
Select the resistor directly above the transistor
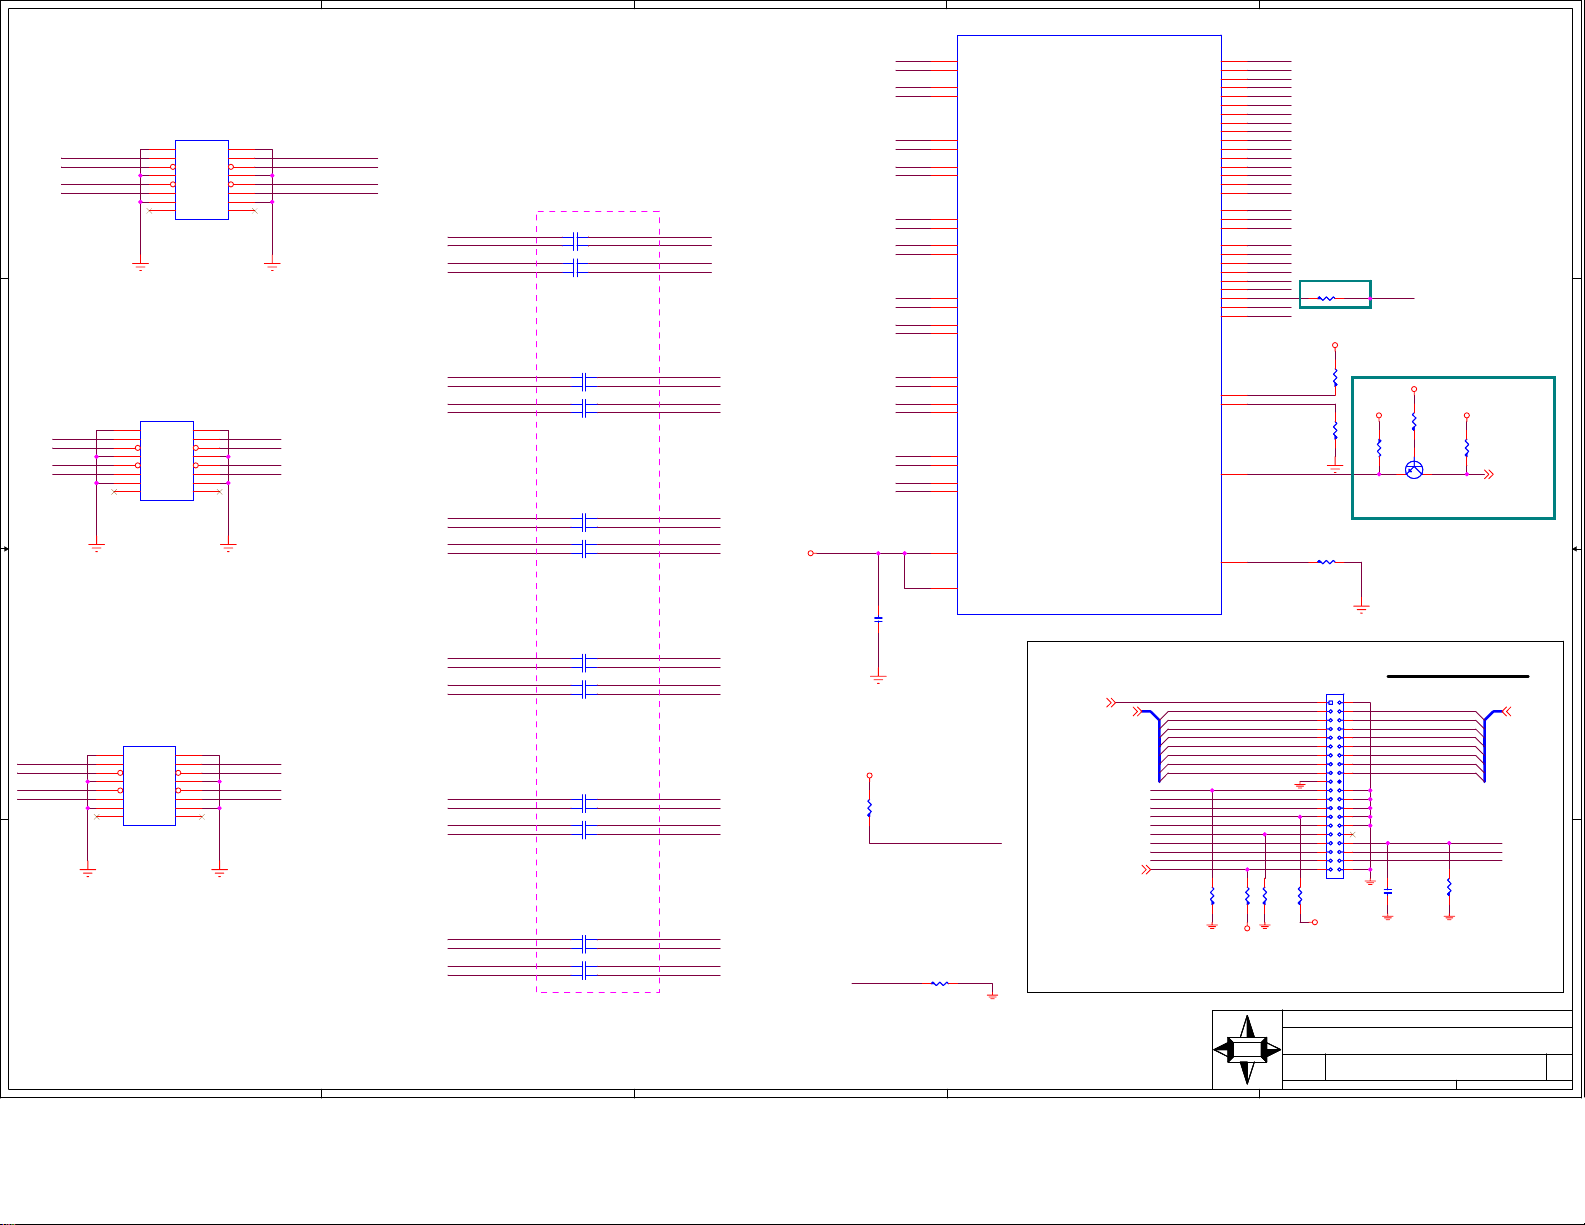click(x=1414, y=422)
